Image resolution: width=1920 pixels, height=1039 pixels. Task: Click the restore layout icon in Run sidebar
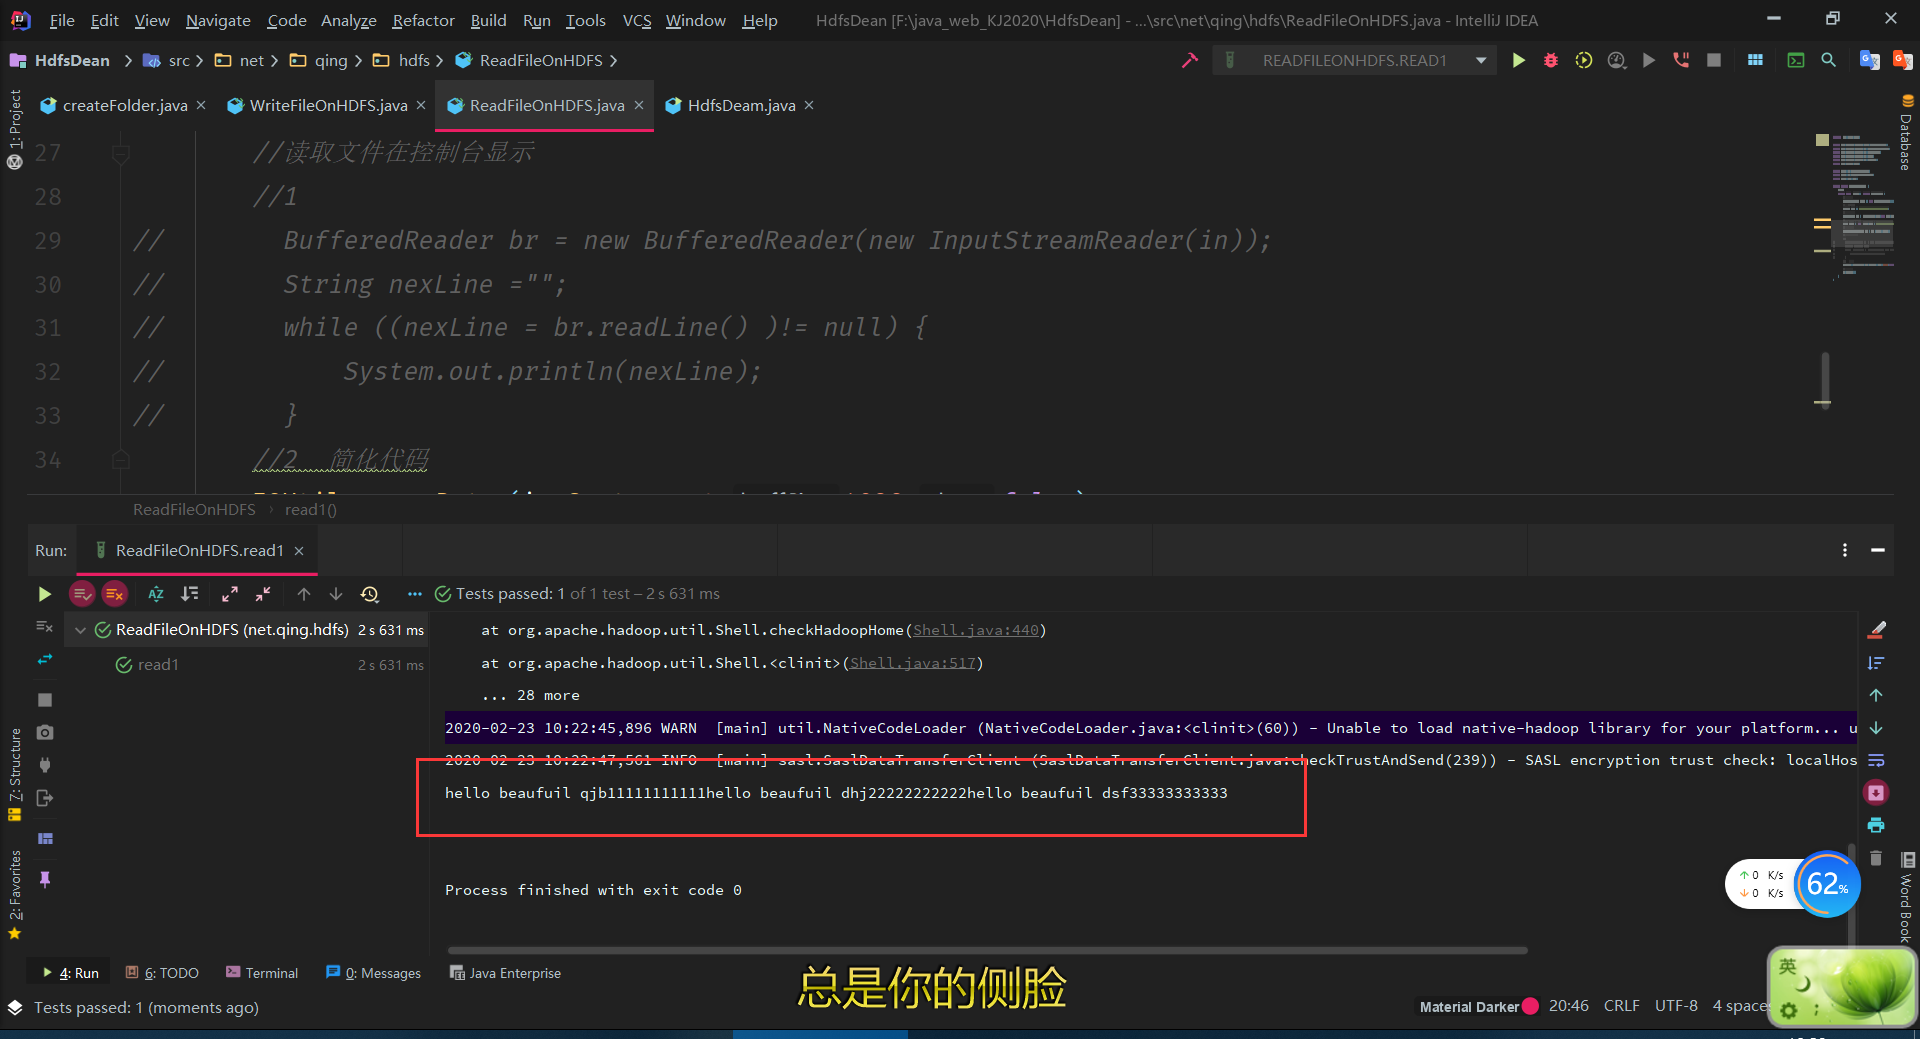coord(45,838)
